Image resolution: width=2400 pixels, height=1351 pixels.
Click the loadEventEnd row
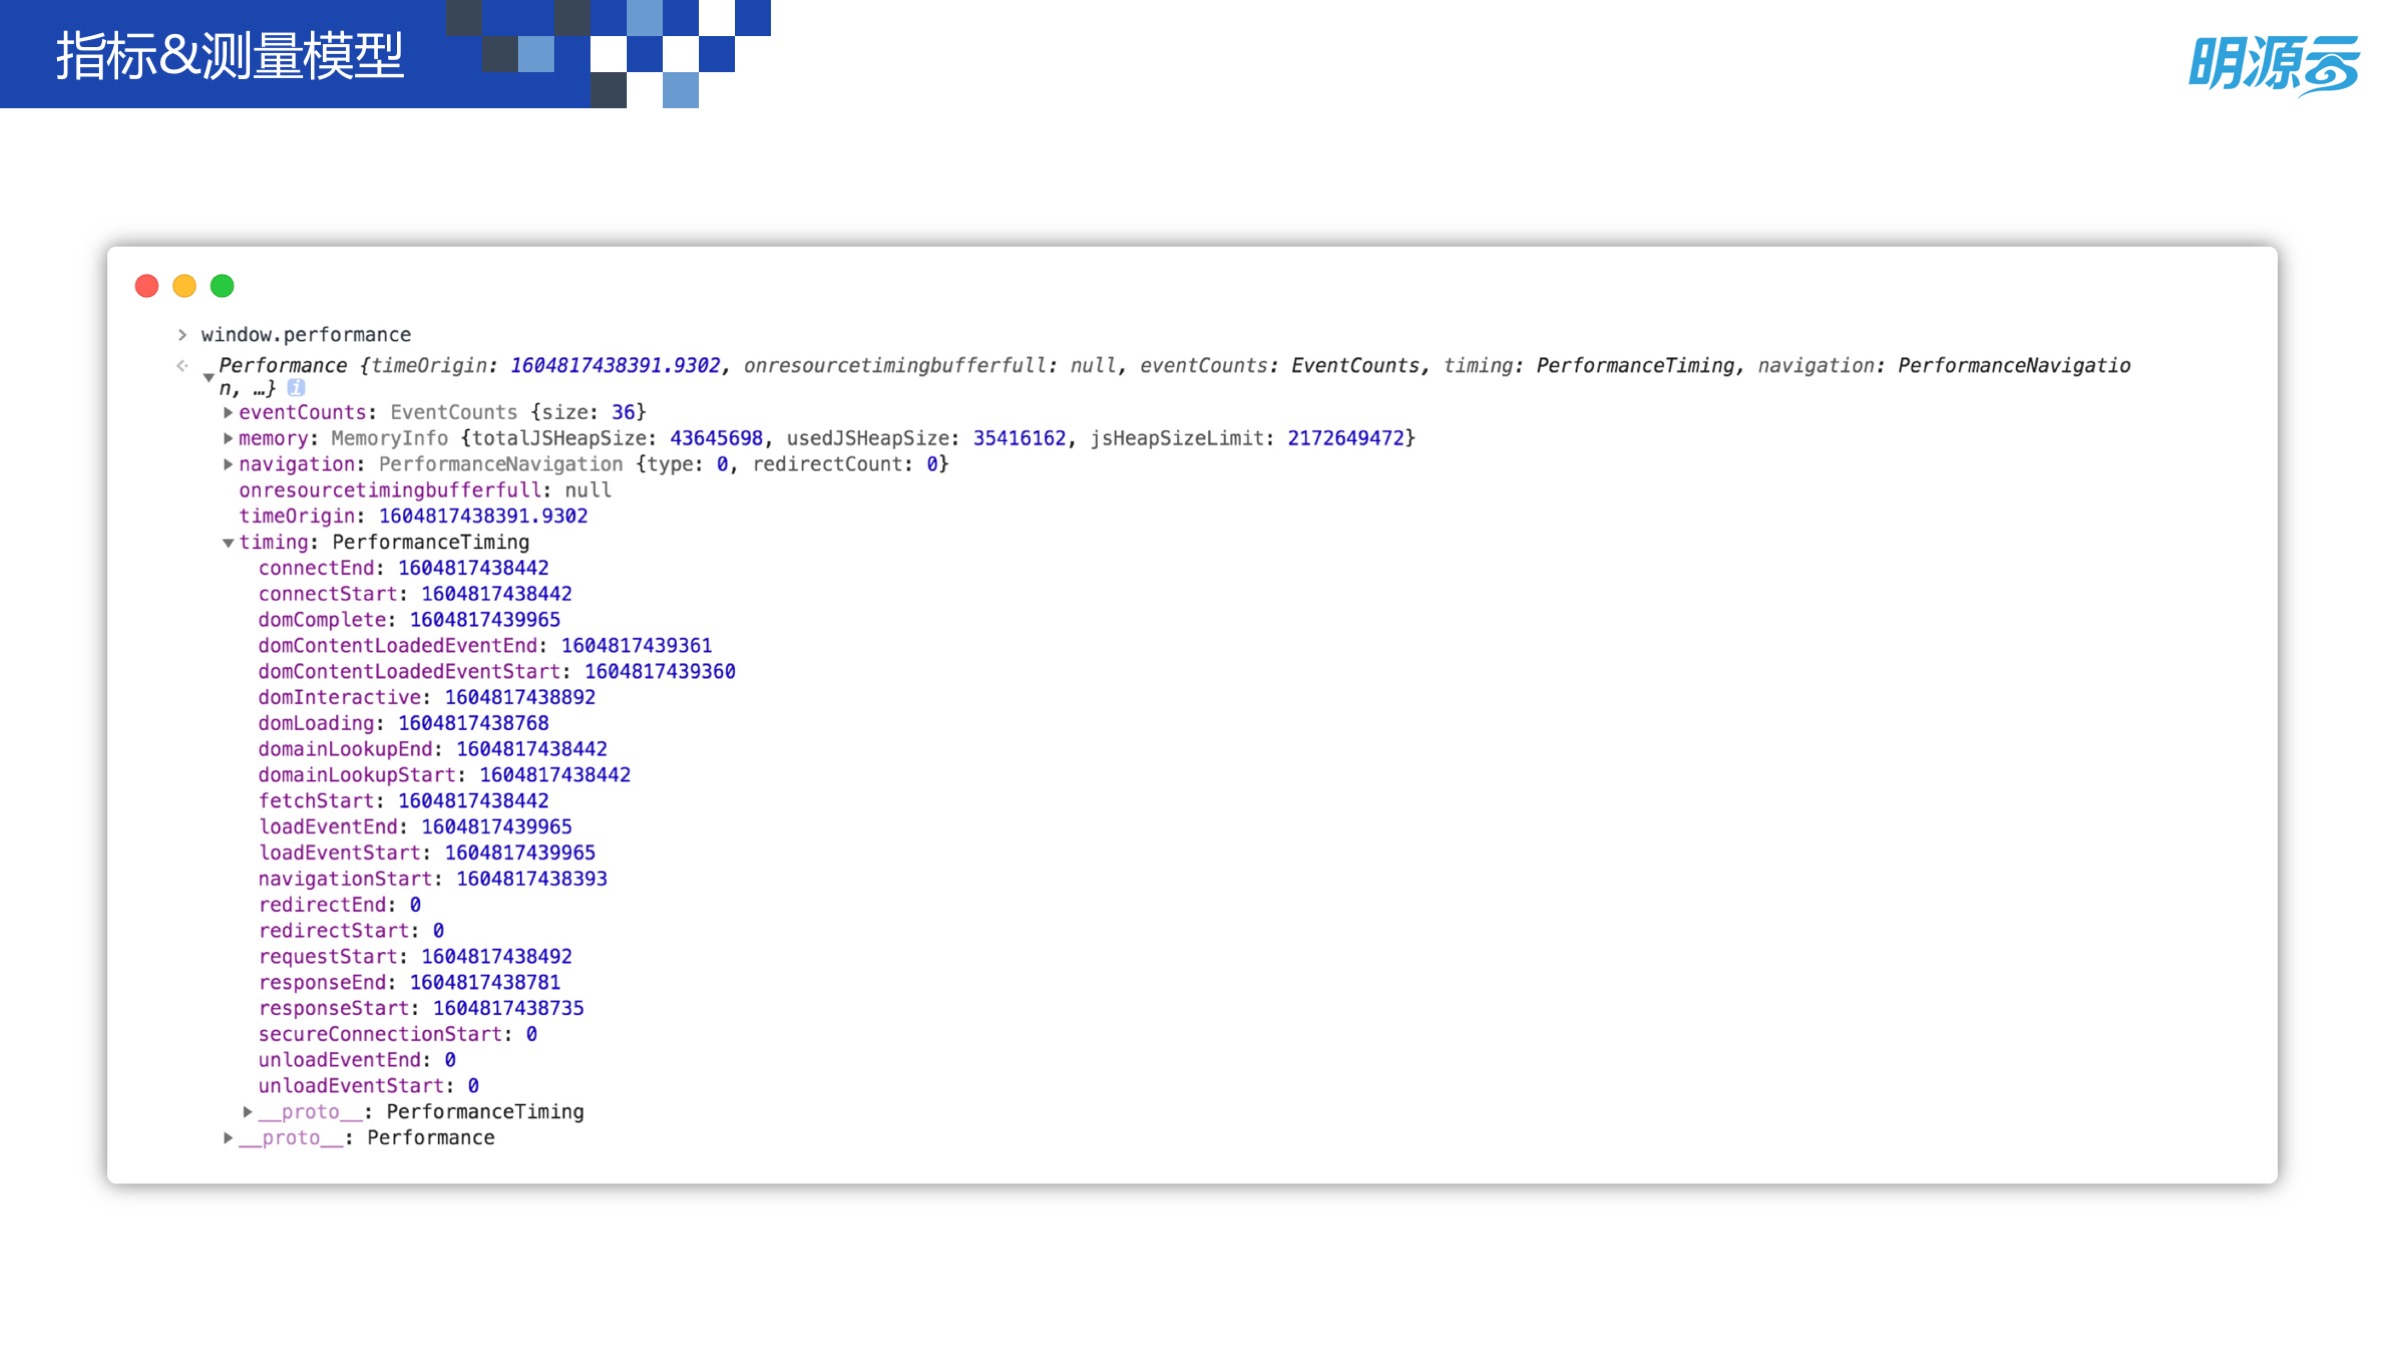[x=415, y=827]
